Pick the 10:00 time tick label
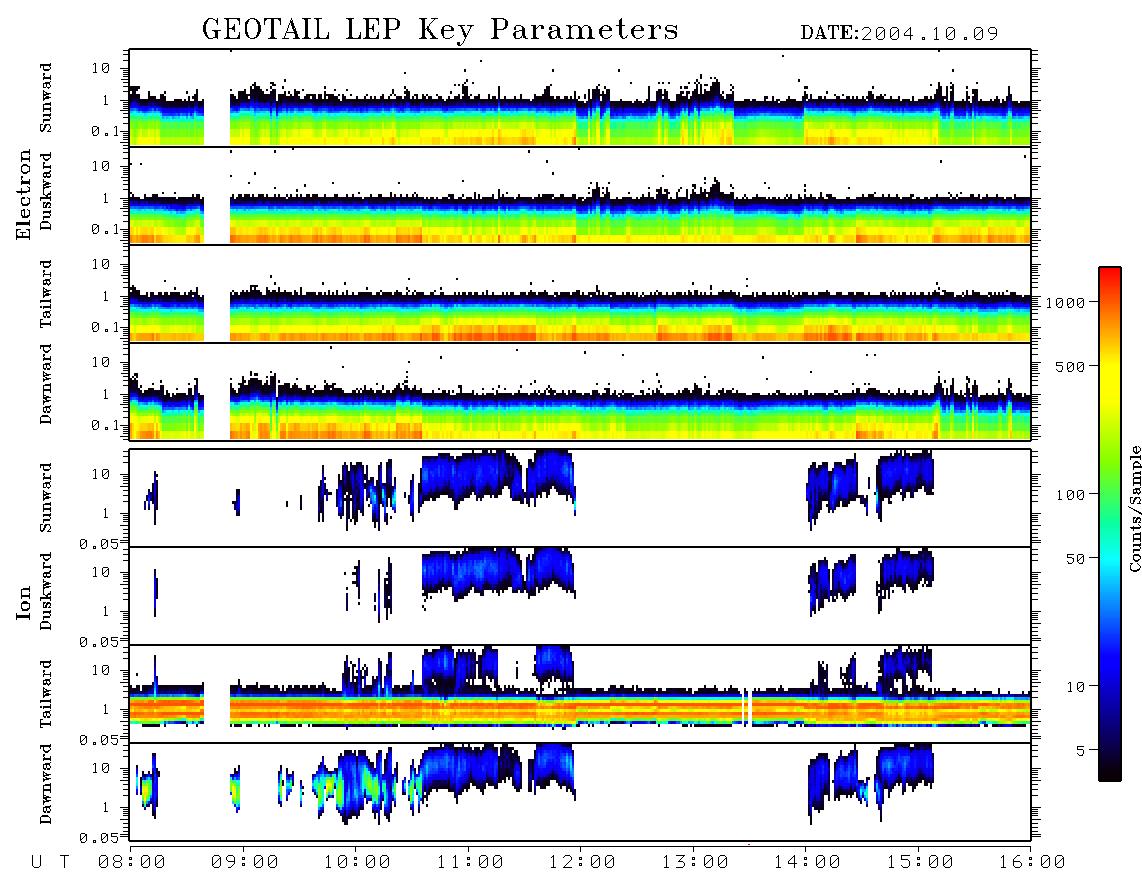Image resolution: width=1142 pixels, height=880 pixels. point(357,862)
